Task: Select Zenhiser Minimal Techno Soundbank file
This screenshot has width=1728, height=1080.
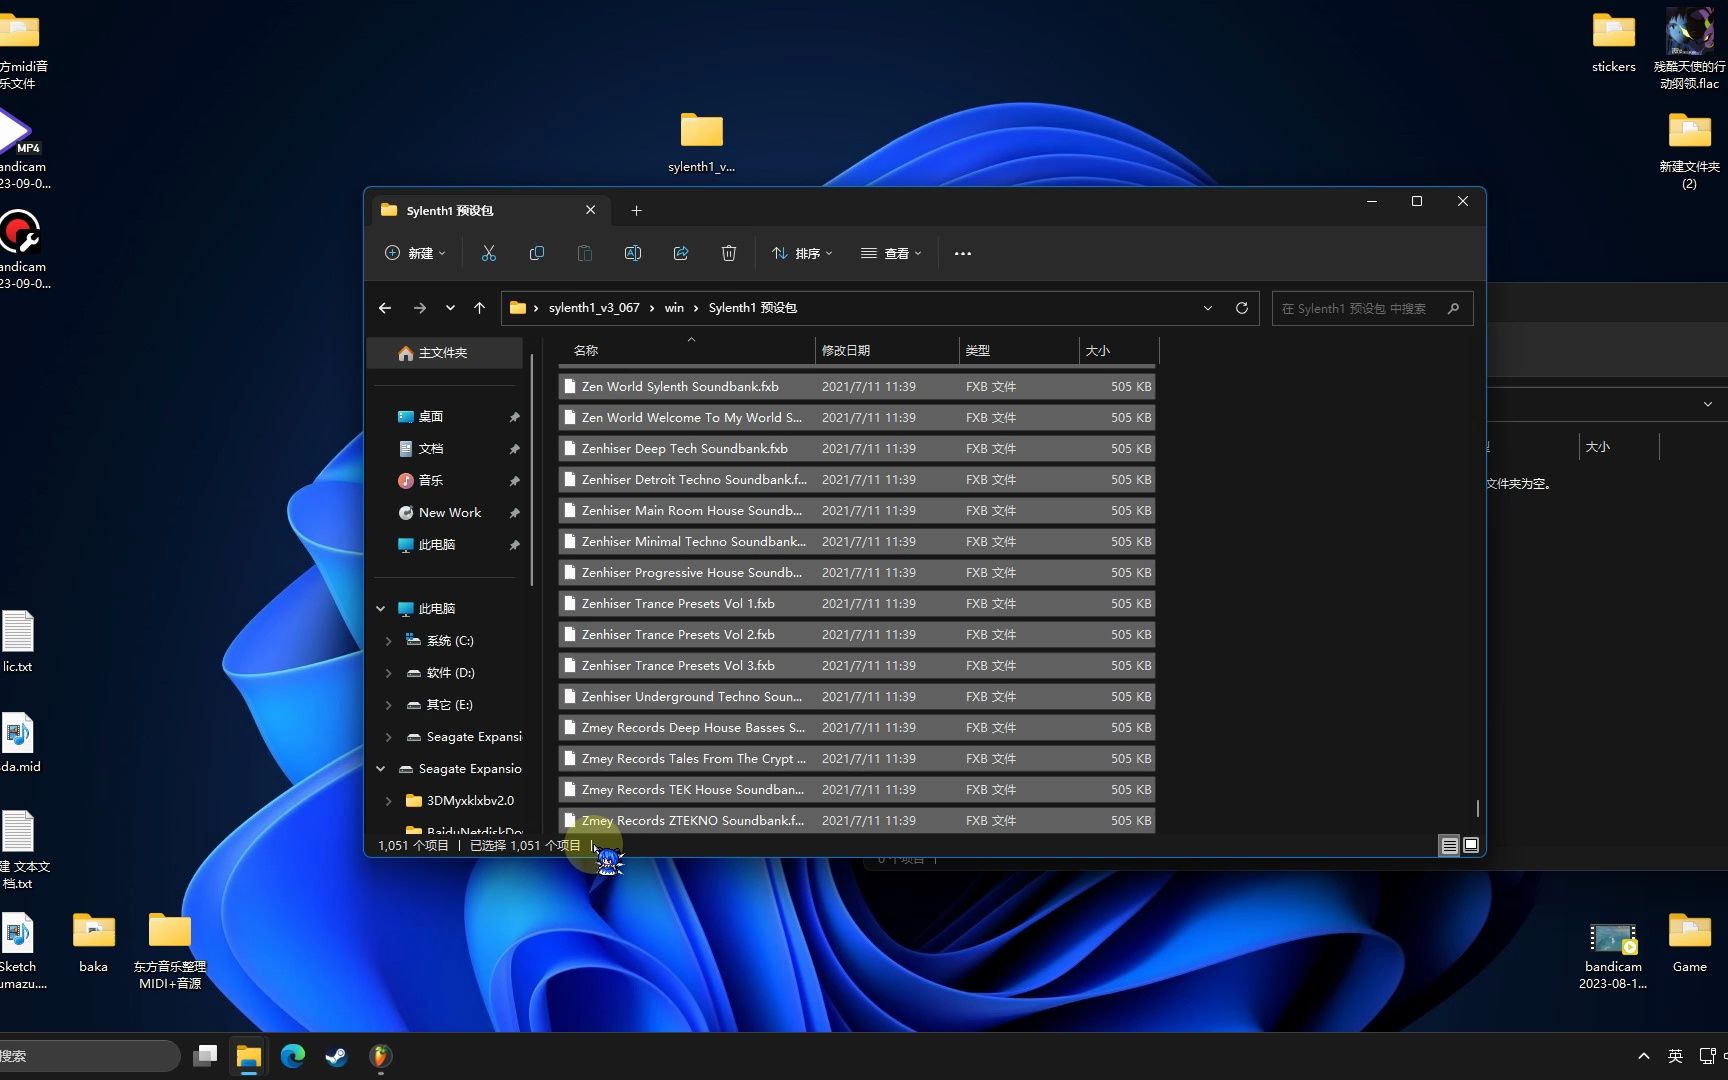Action: [x=857, y=542]
